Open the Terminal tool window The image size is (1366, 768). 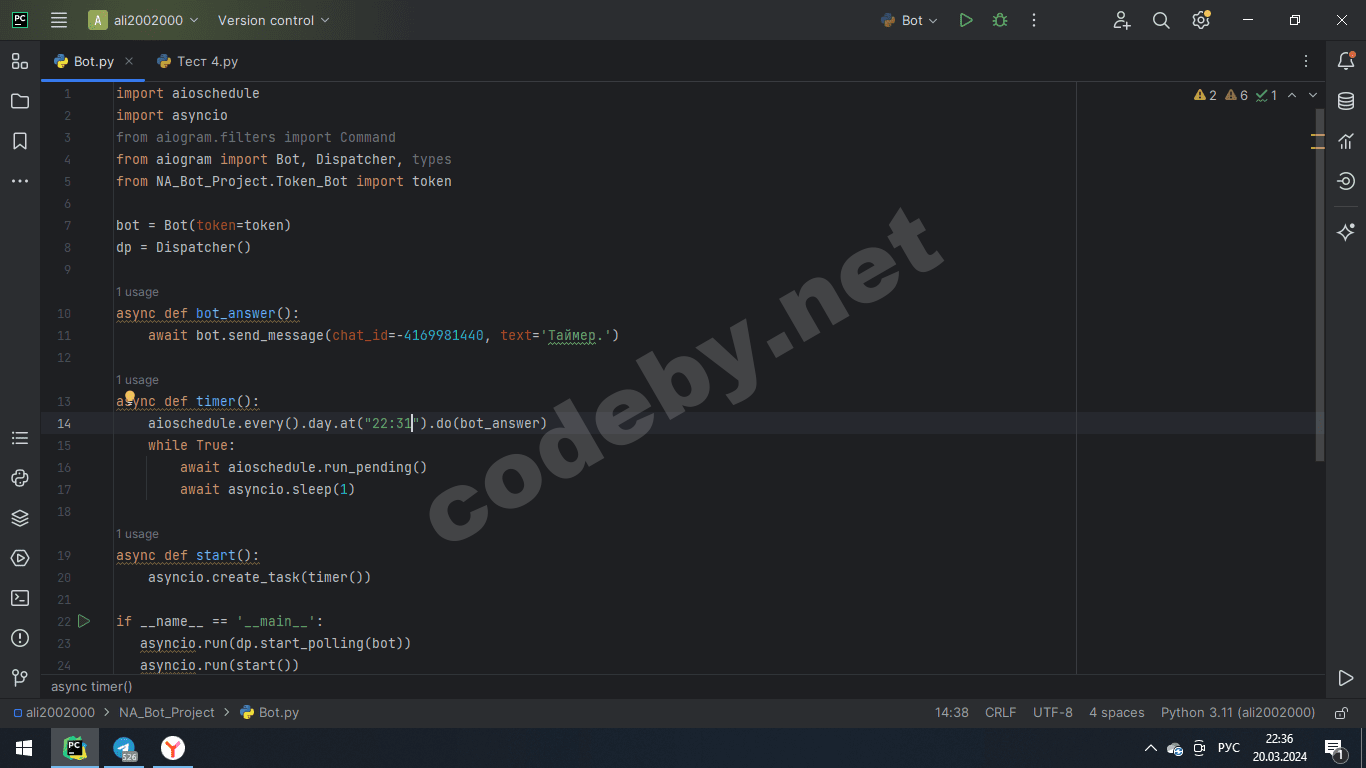[x=20, y=598]
